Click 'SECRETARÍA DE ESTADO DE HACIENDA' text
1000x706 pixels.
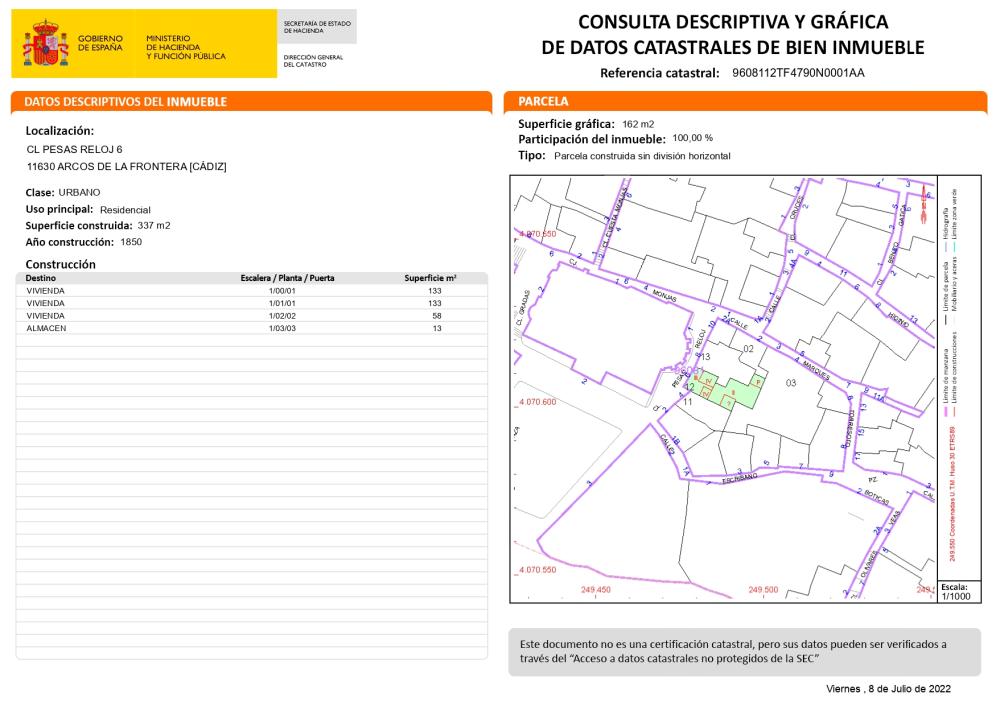317,27
